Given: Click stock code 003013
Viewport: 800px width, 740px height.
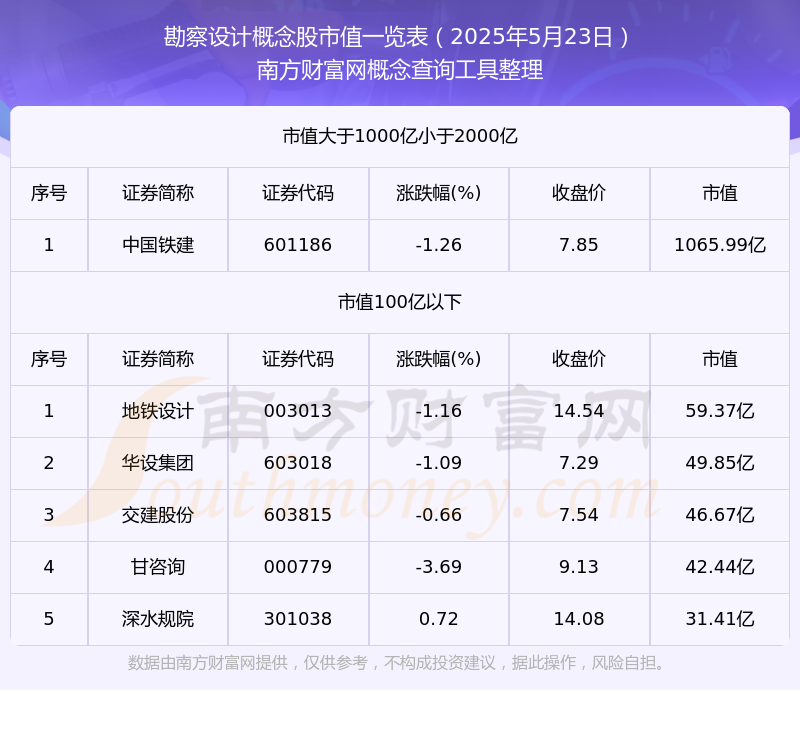Looking at the screenshot, I should pyautogui.click(x=298, y=411).
